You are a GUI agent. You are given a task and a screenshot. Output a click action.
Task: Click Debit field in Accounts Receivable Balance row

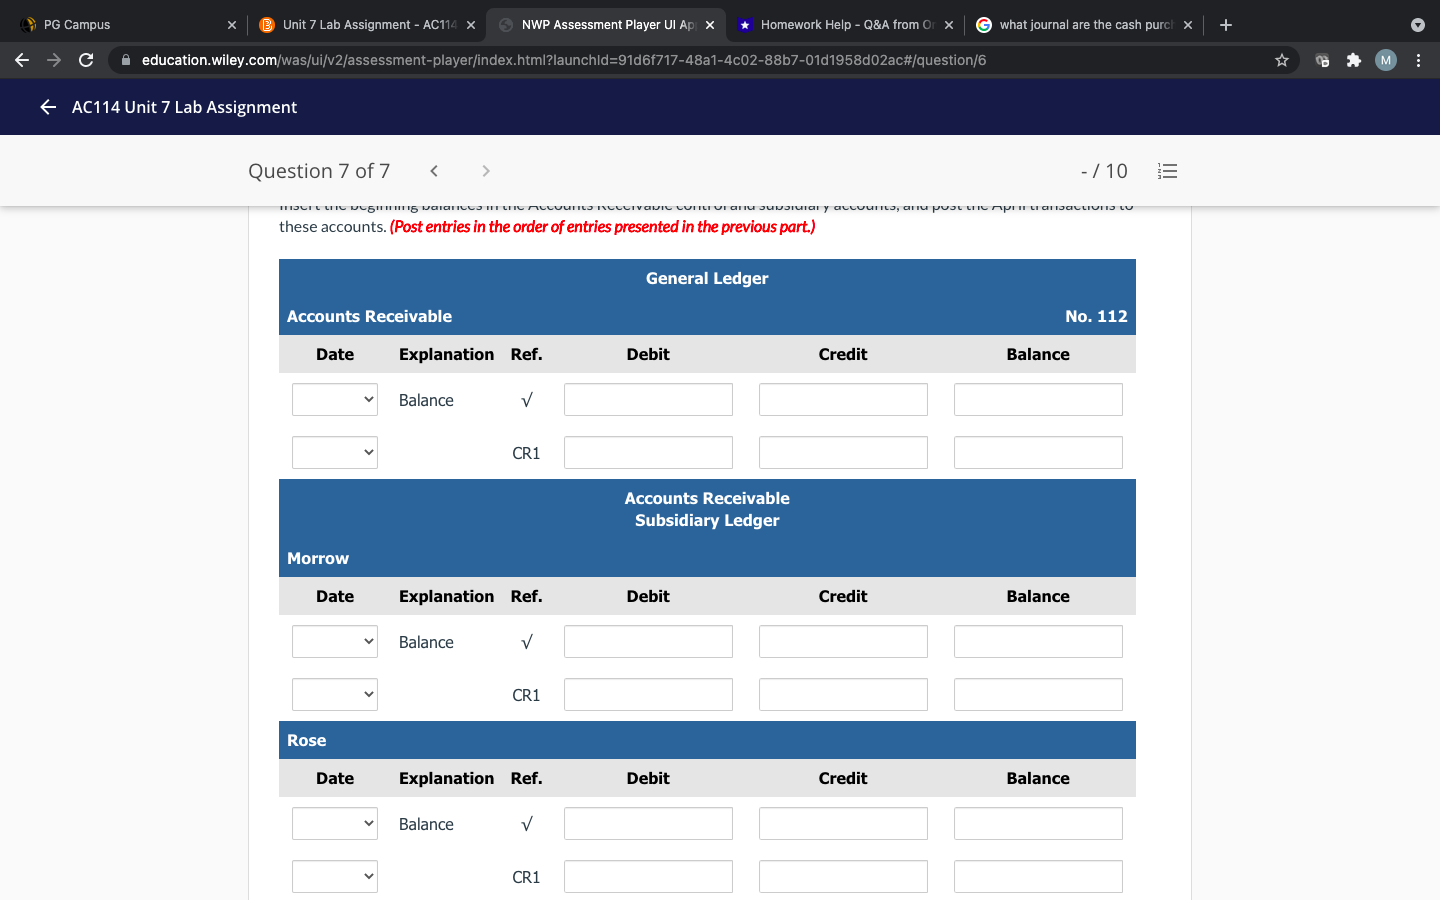tap(648, 400)
